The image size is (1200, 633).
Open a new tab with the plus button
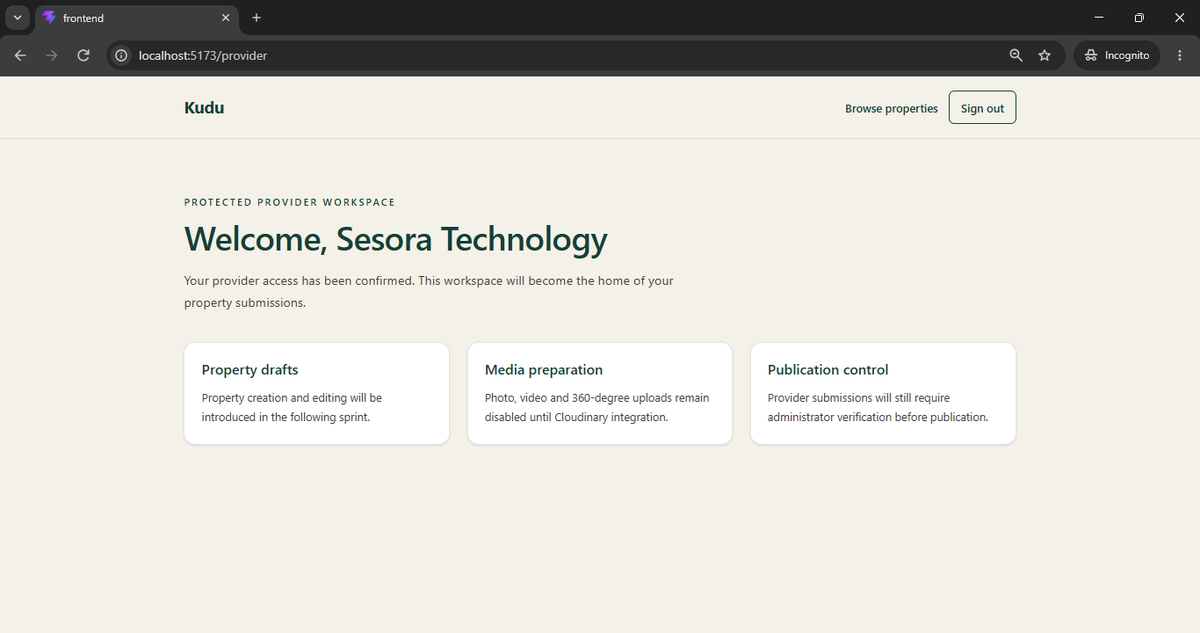(257, 18)
